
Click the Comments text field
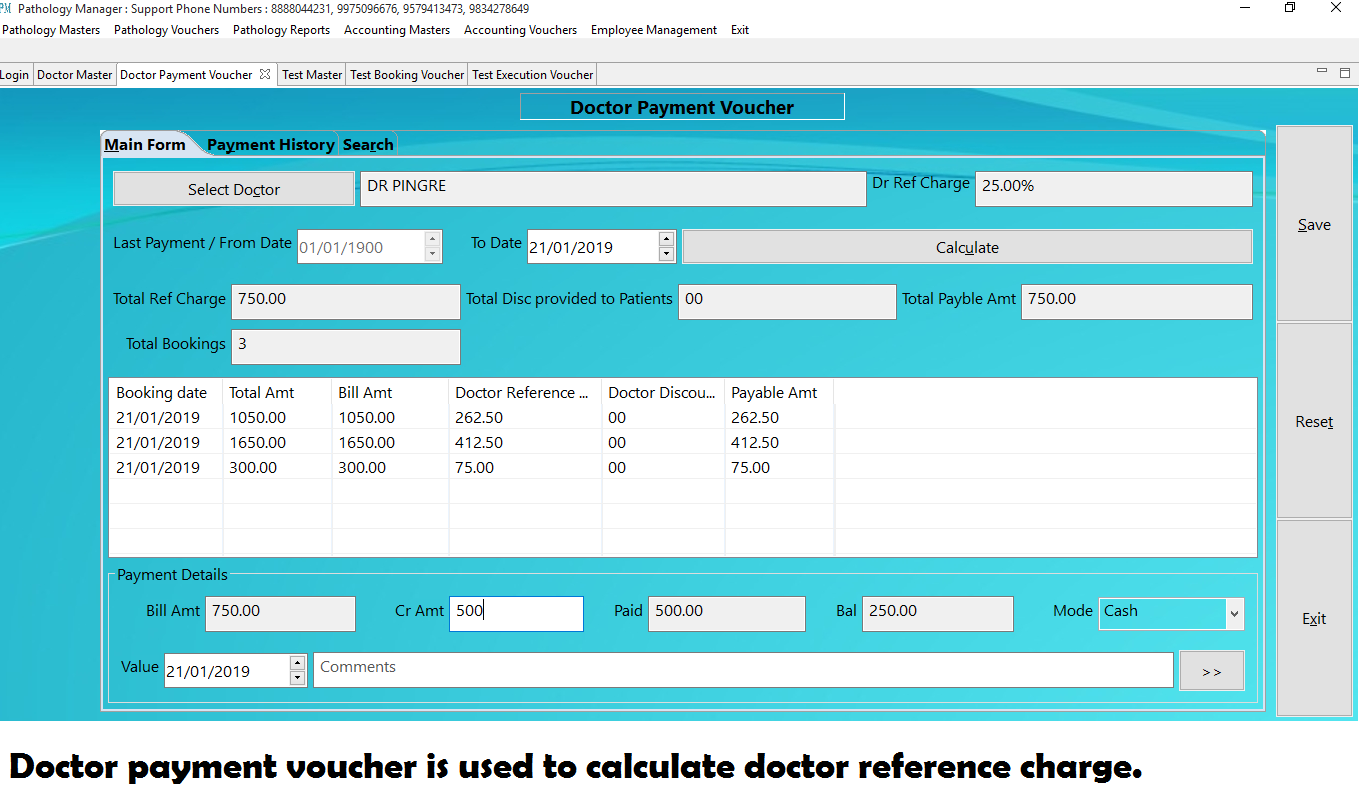click(x=743, y=670)
